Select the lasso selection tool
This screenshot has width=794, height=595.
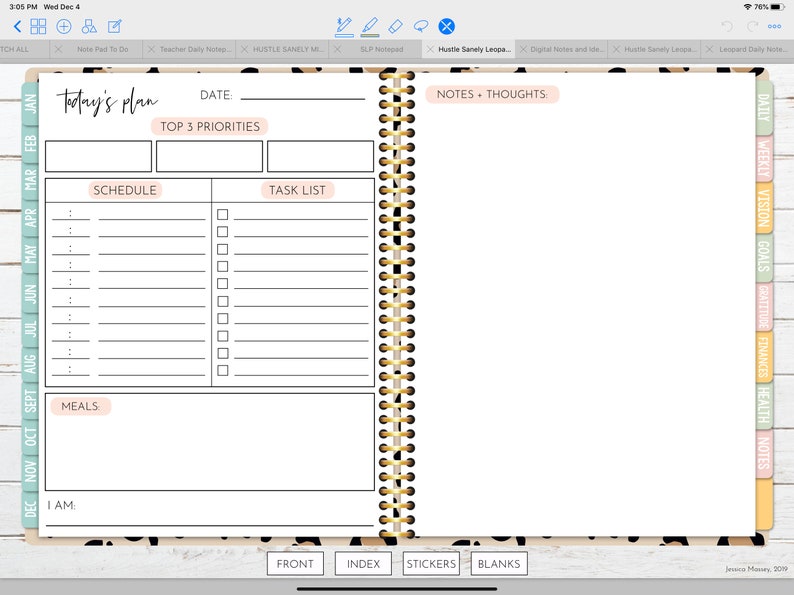point(421,26)
